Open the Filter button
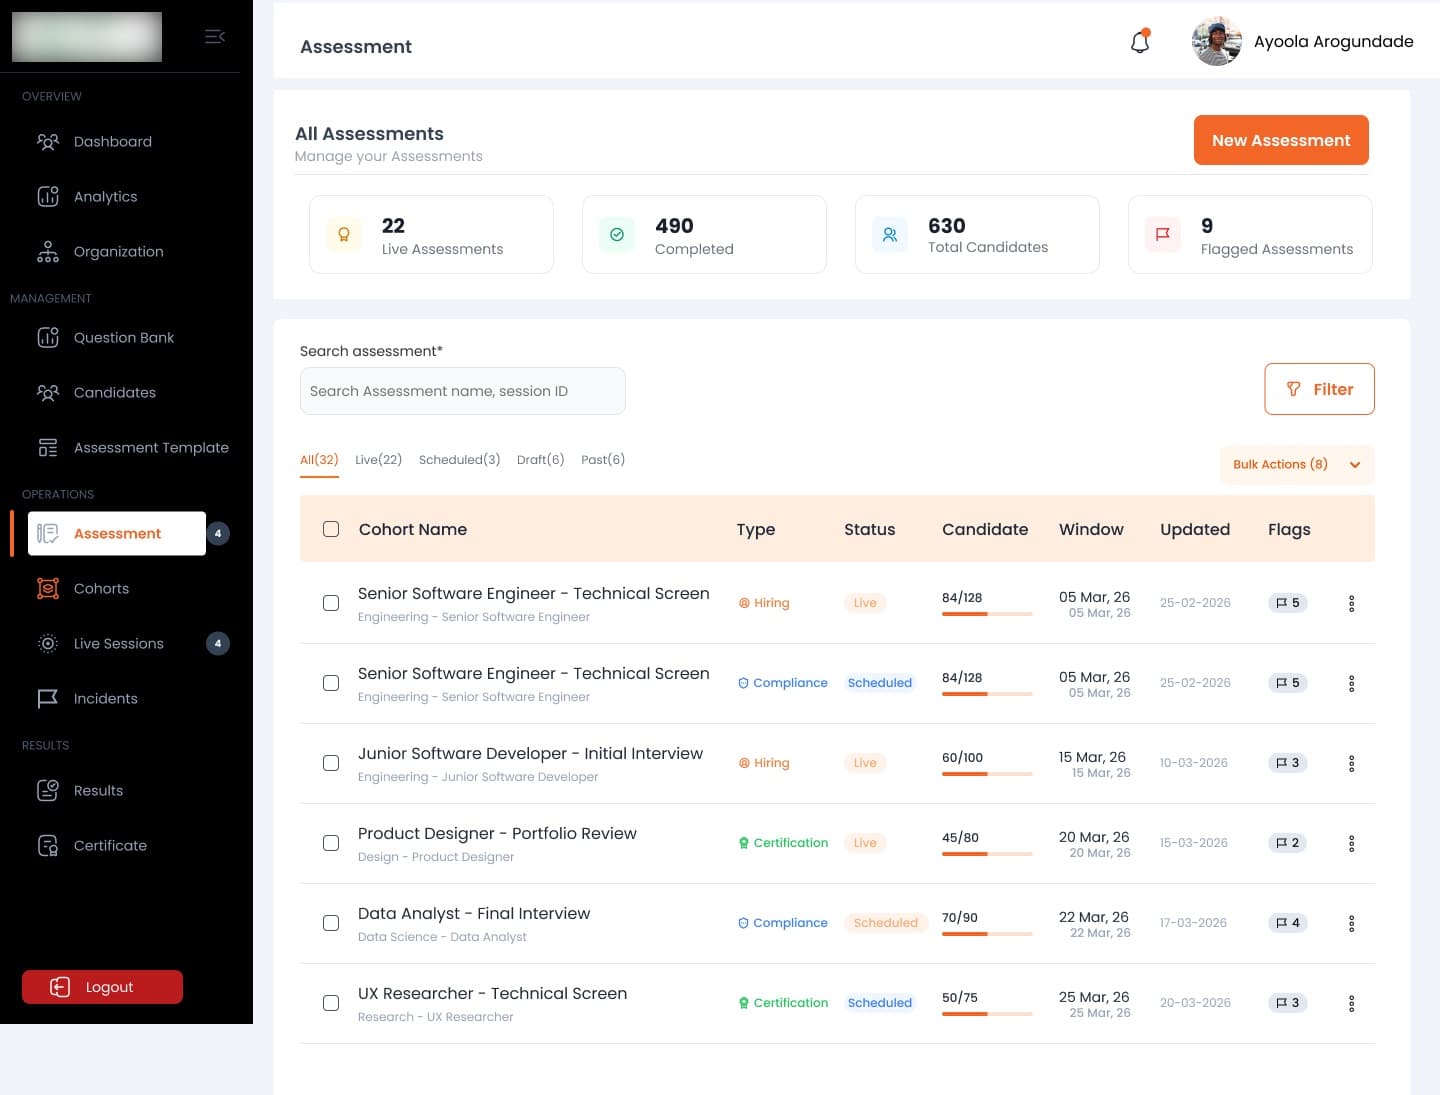Screen dimensions: 1440x1095 point(1319,389)
